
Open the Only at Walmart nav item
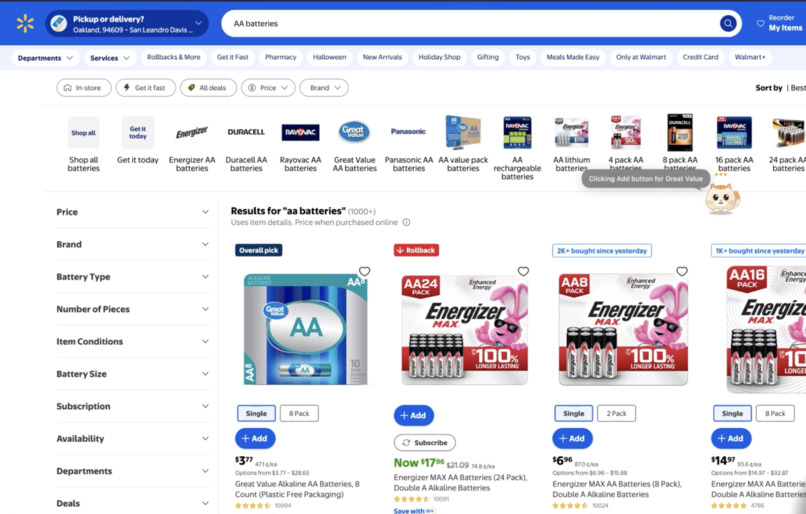point(641,57)
